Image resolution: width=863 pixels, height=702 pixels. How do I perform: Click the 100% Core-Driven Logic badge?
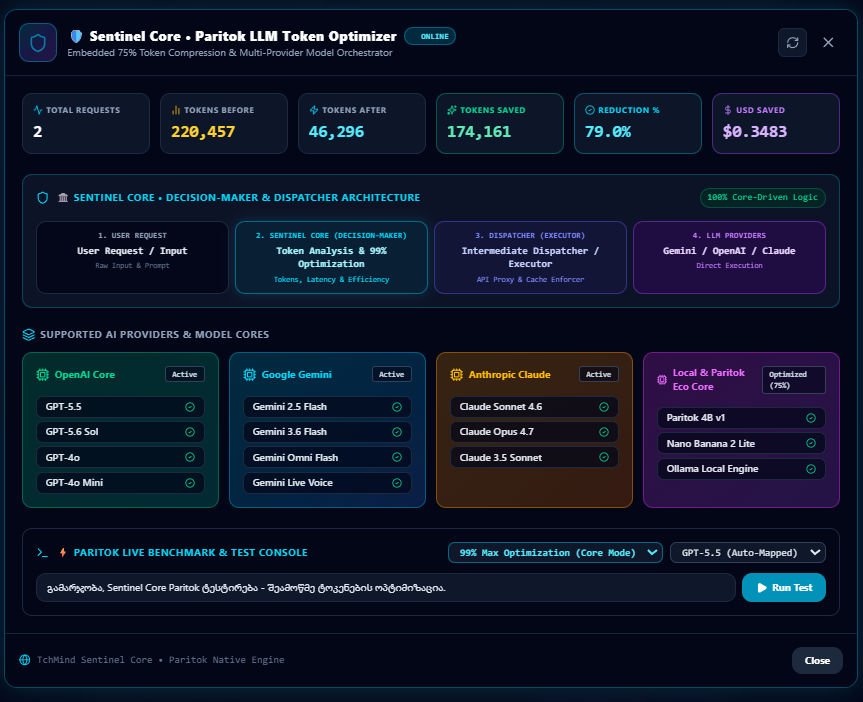point(763,198)
